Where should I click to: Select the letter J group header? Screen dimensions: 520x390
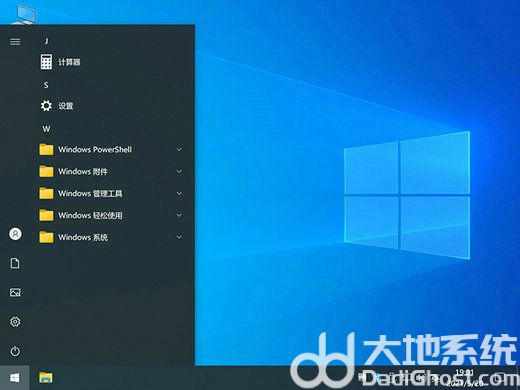[46, 41]
